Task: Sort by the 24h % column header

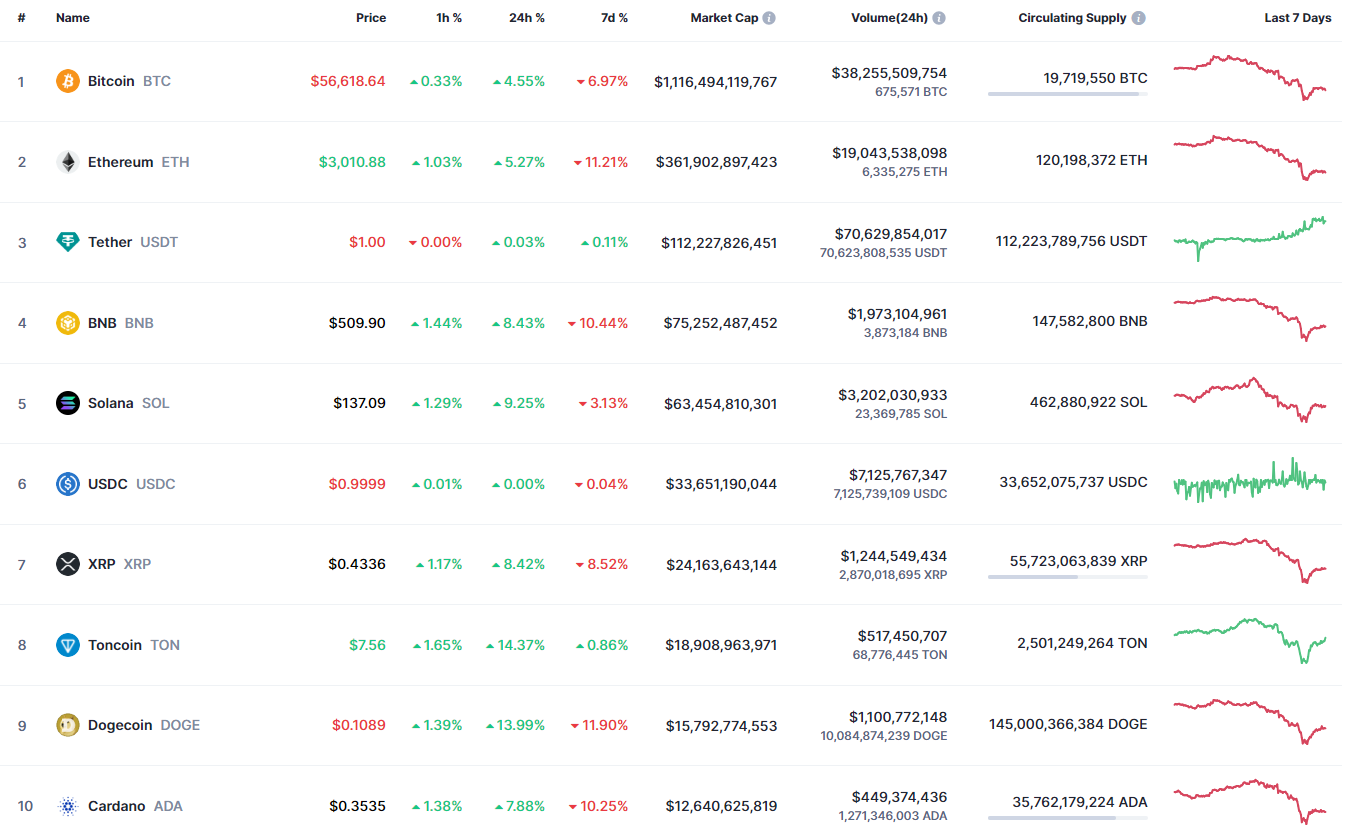Action: 525,18
